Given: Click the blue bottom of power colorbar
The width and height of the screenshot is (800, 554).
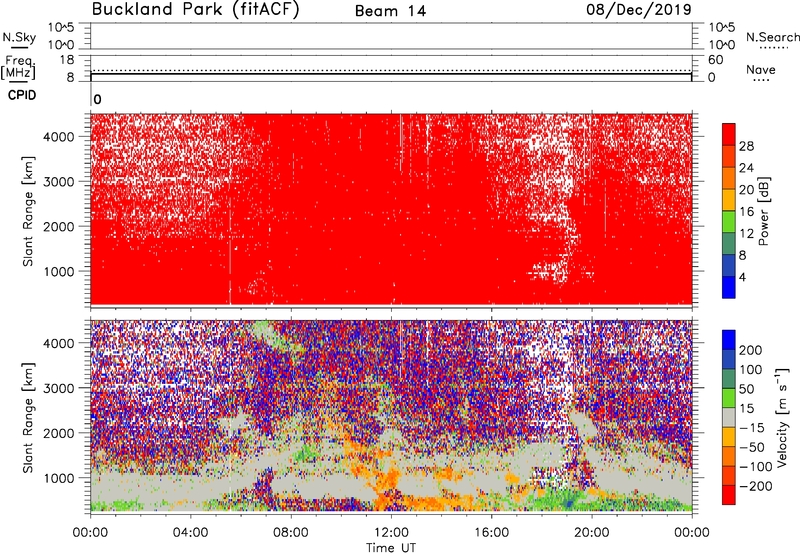Looking at the screenshot, I should [x=729, y=287].
